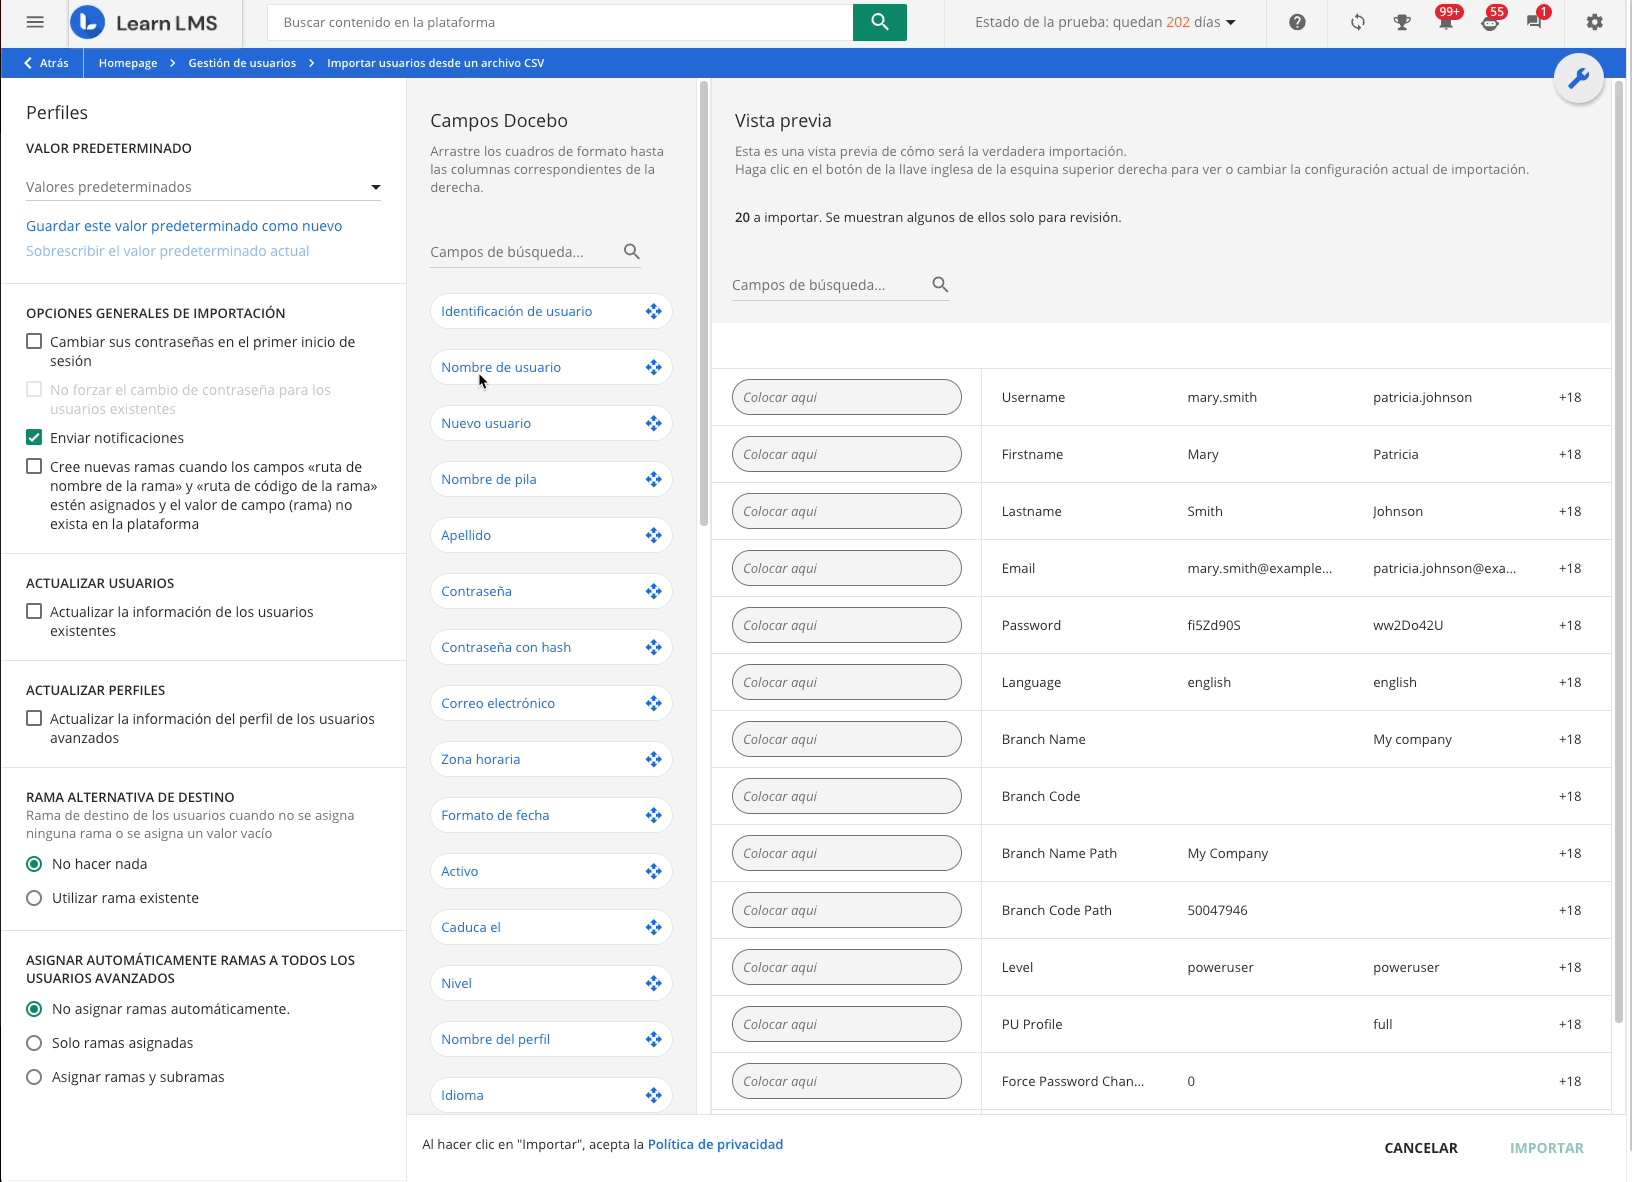
Task: Focus Campos de búsqueda in Vista previa
Action: coord(828,285)
